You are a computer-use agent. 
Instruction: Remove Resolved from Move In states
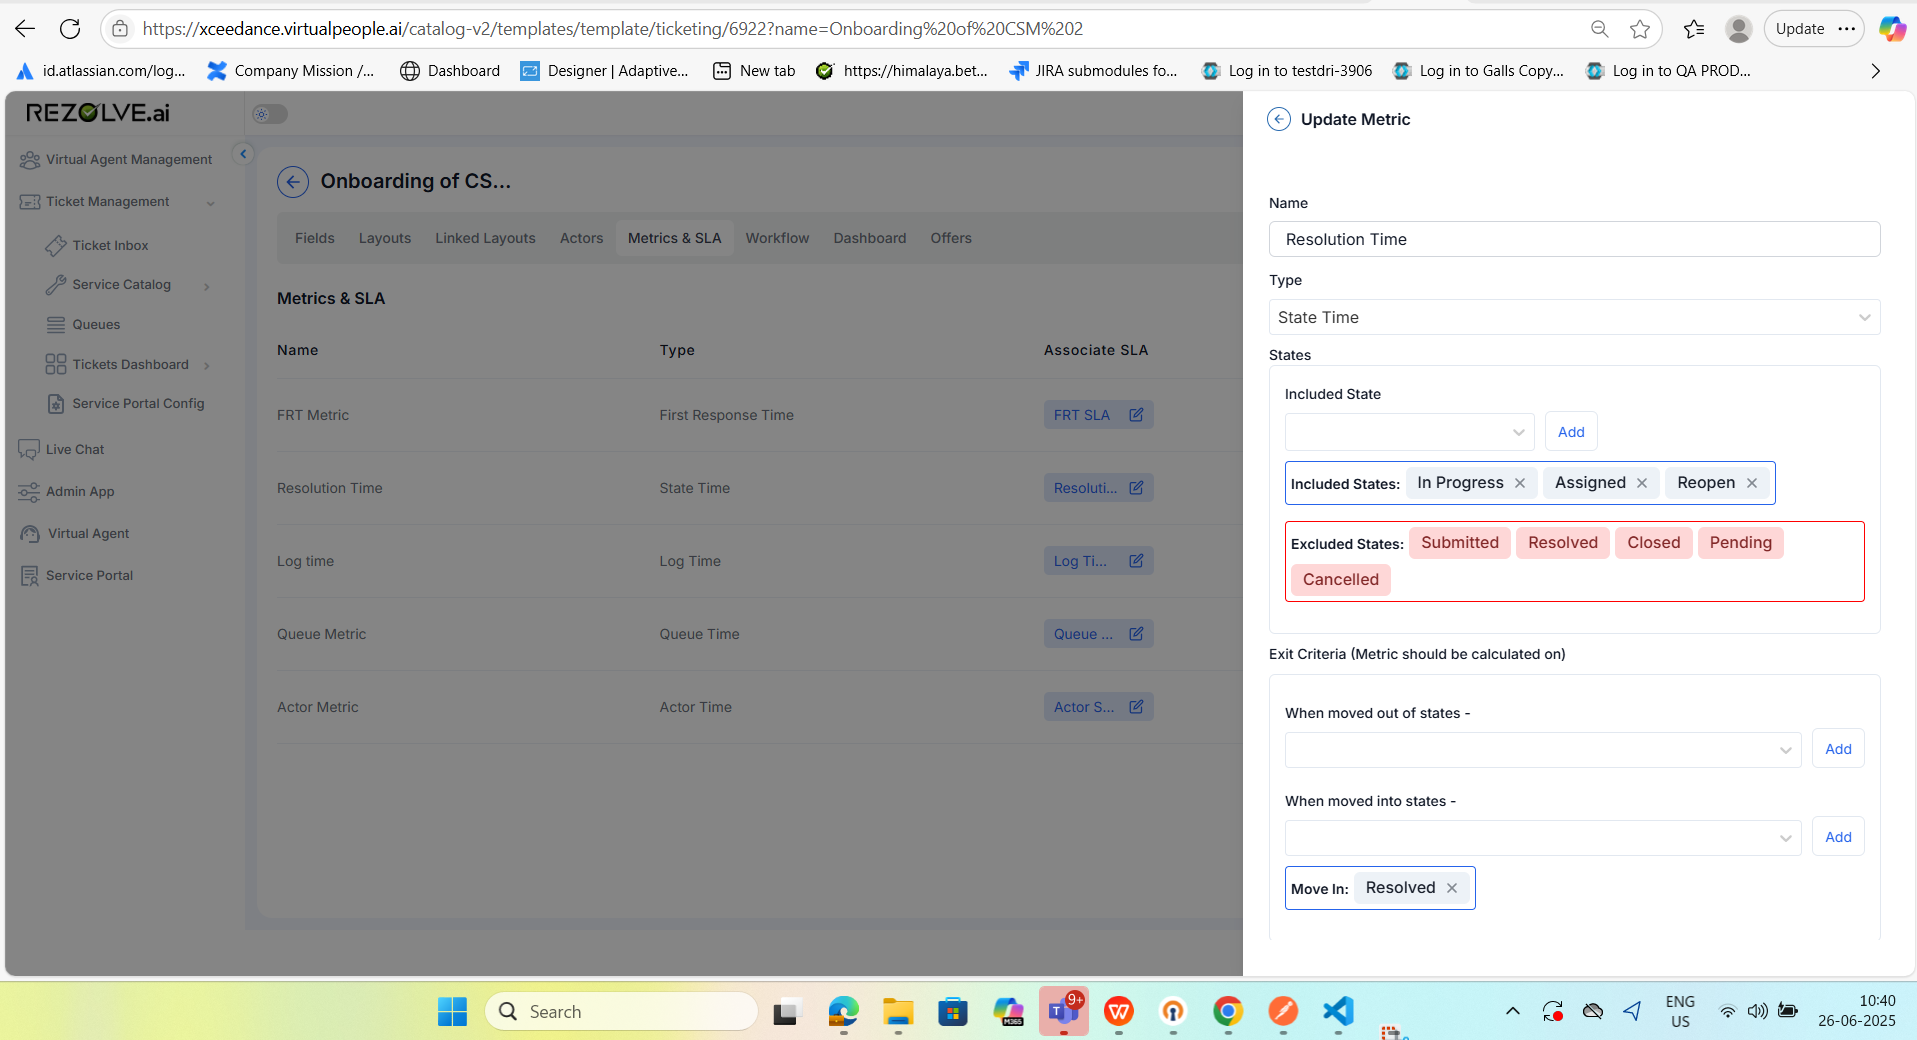point(1452,888)
